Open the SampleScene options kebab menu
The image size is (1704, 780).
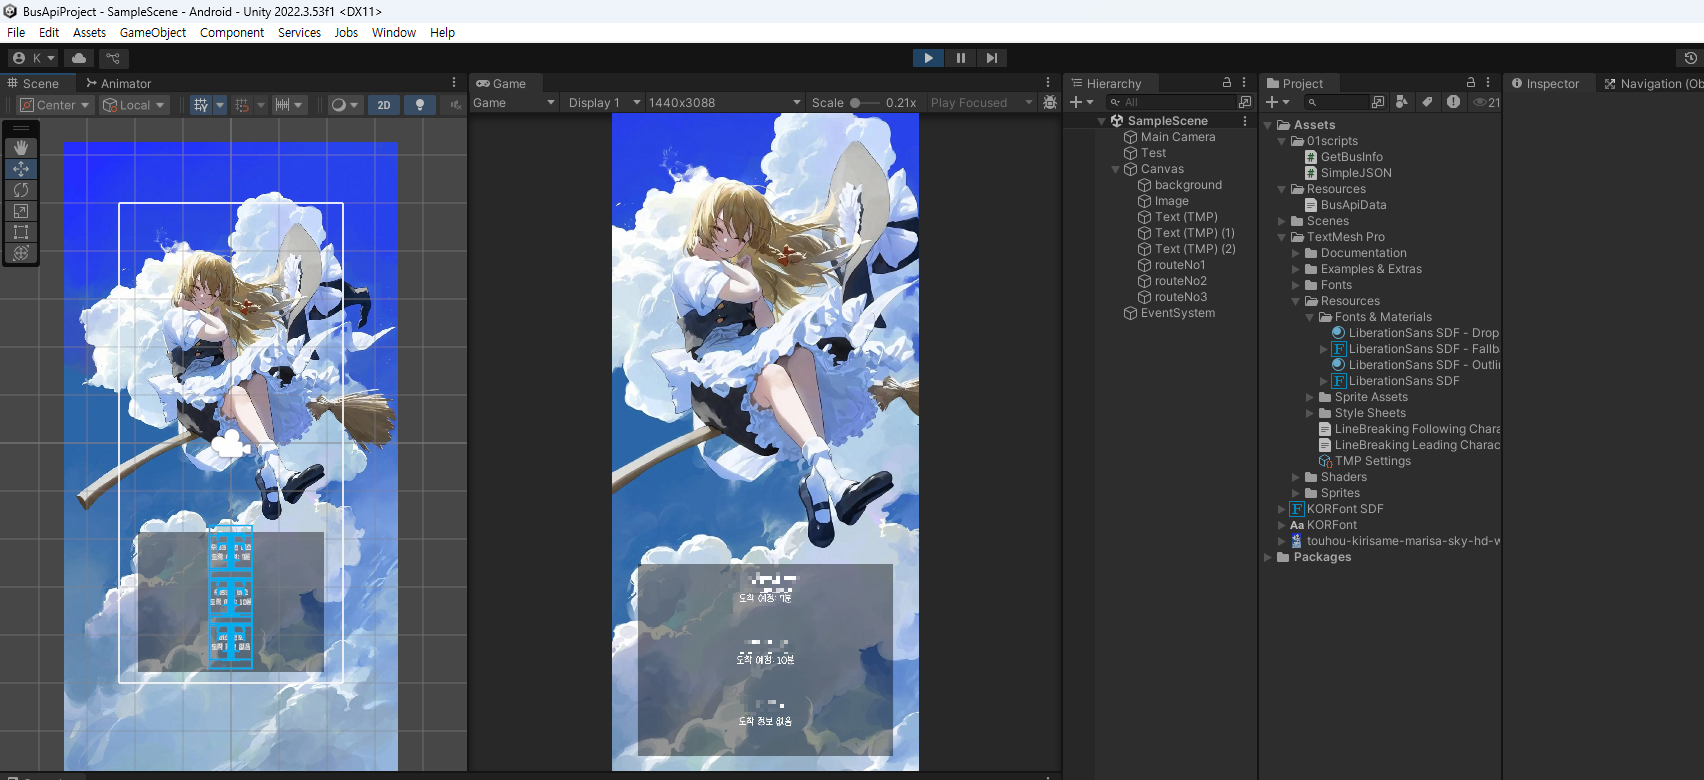[1245, 121]
